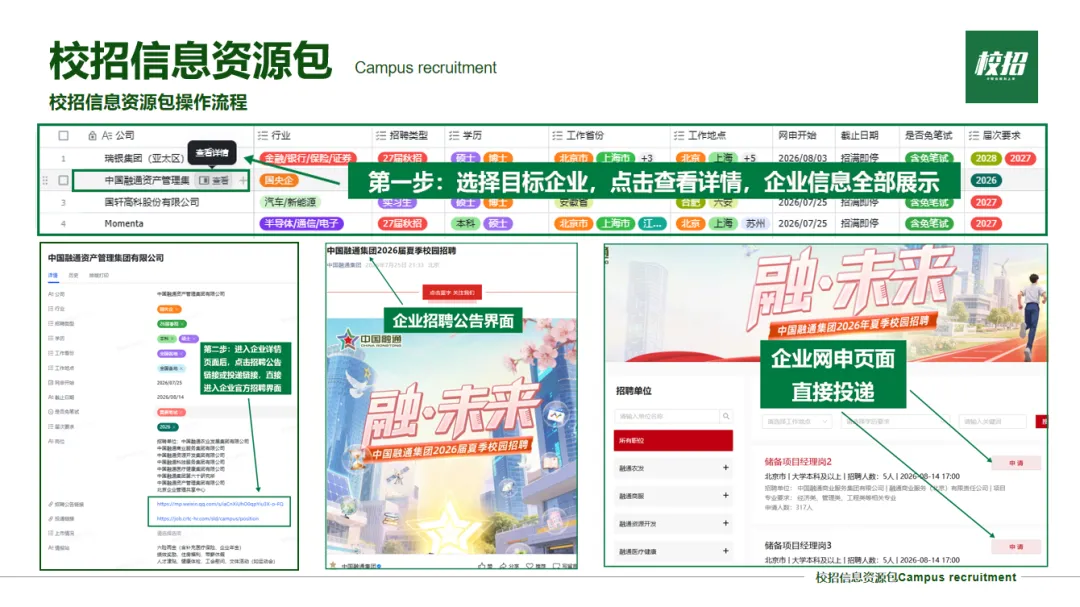1080x607 pixels.
Task: Click the red follow banner in announcement page
Action: tap(452, 293)
